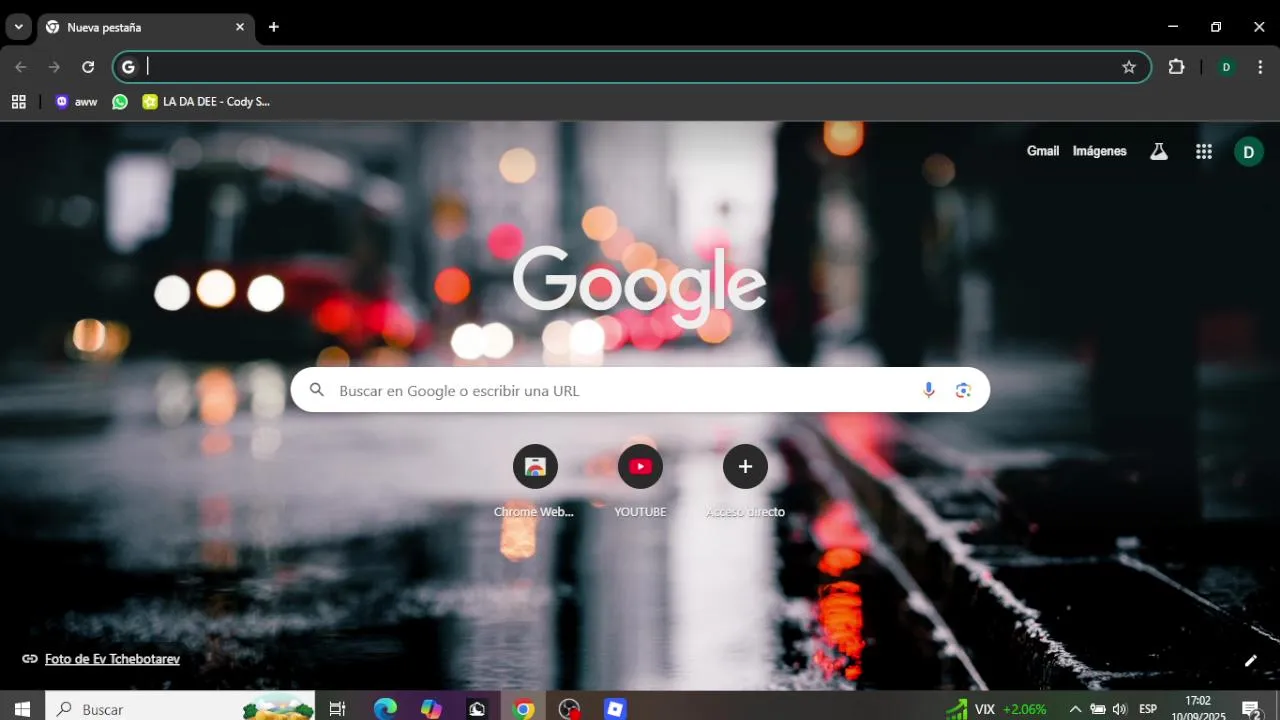
Task: Click the Google search box
Action: click(640, 390)
